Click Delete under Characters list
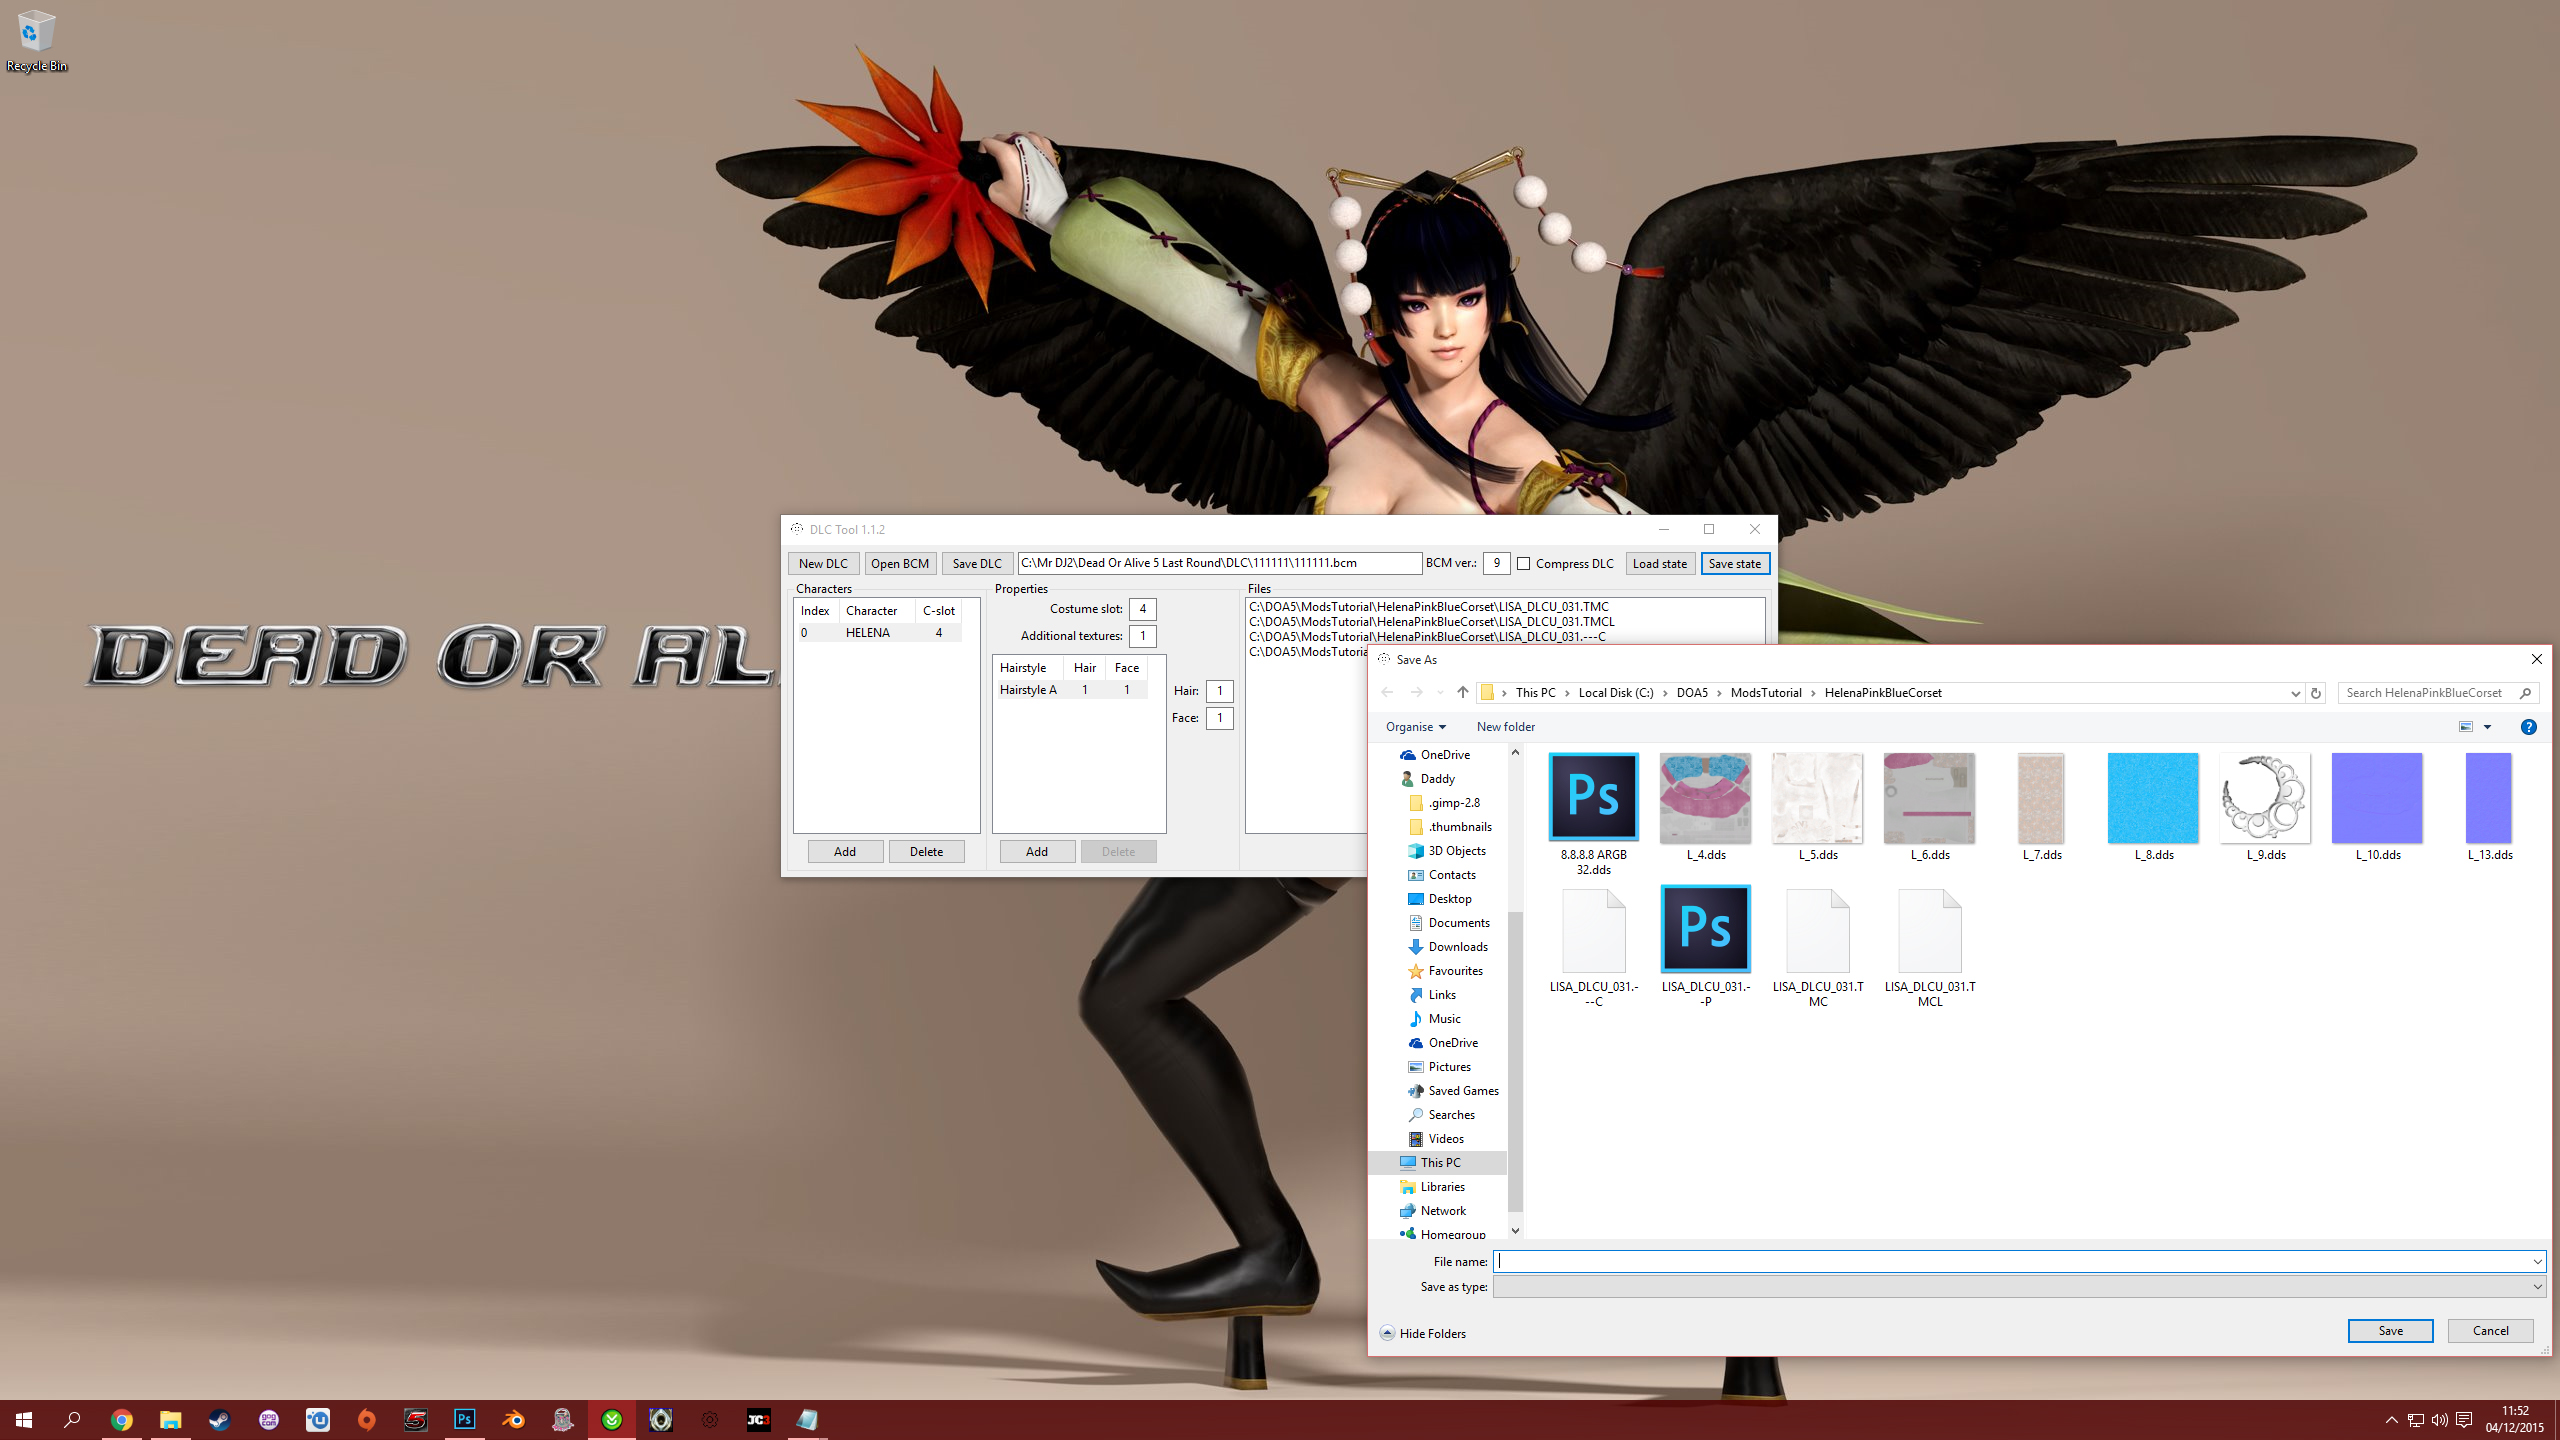 coord(926,852)
